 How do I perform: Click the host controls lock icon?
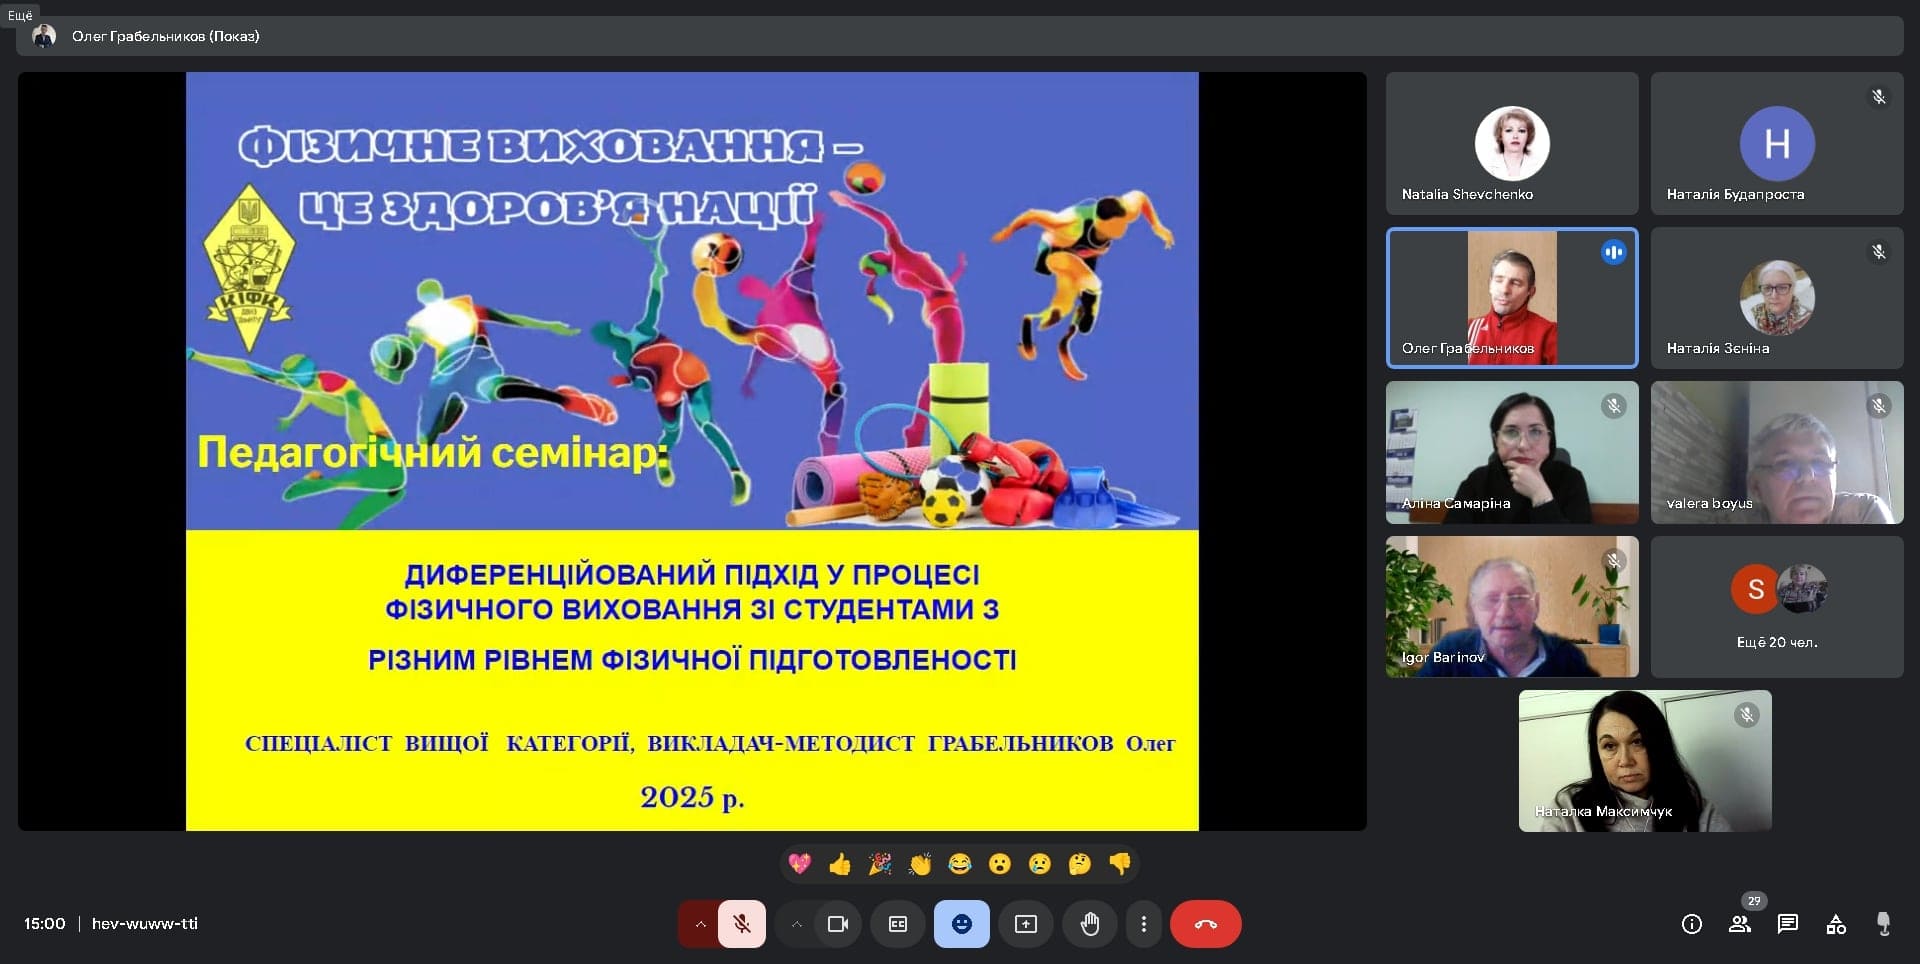[1884, 924]
